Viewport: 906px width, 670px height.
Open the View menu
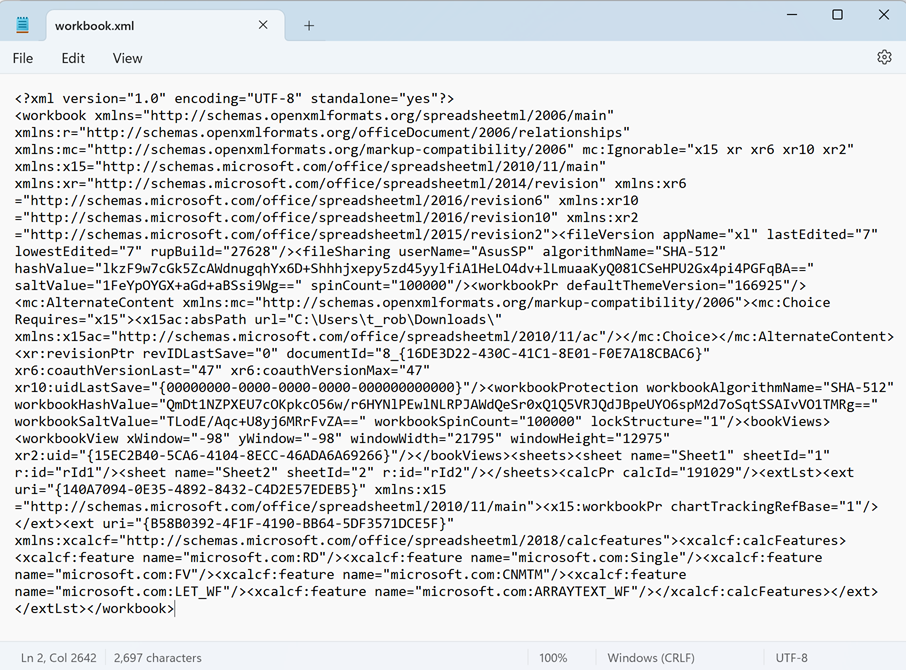tap(127, 58)
